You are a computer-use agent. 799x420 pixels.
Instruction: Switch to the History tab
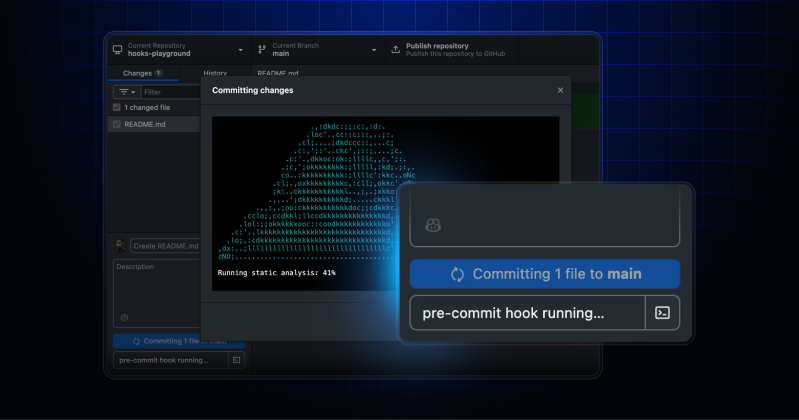(x=215, y=73)
